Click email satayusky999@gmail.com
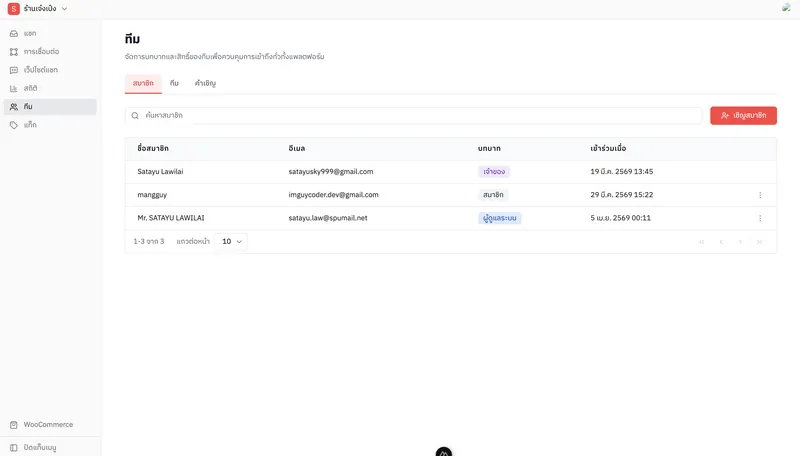 (x=331, y=171)
